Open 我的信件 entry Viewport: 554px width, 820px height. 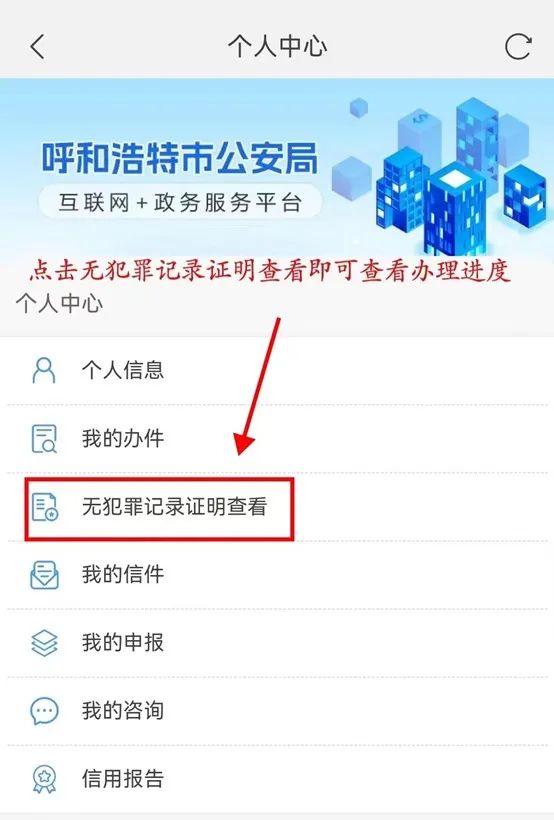point(277,575)
